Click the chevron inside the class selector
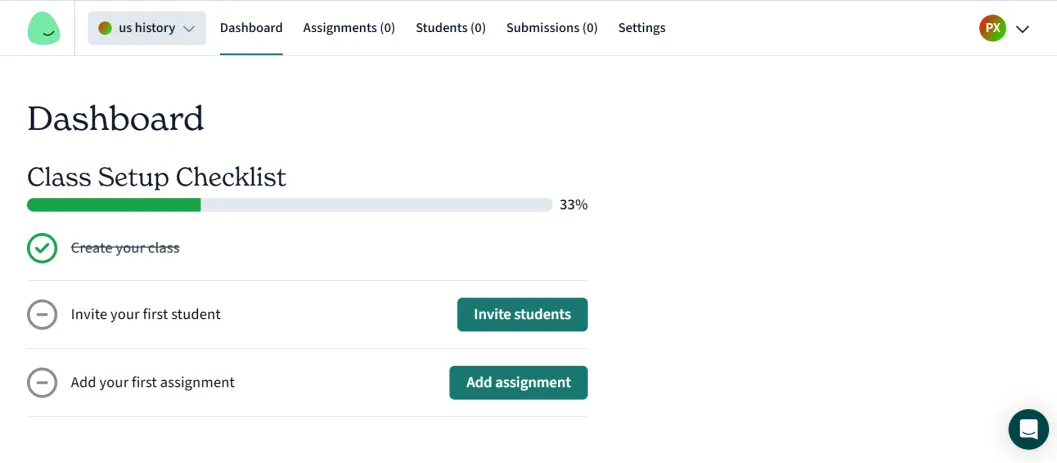 [x=189, y=29]
